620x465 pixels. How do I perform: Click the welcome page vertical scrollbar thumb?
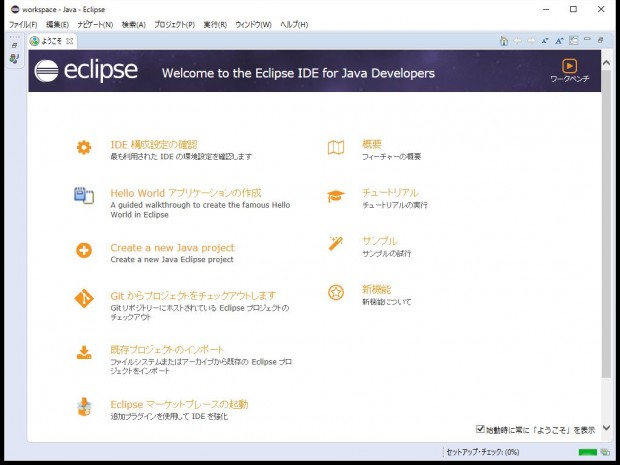(606, 223)
